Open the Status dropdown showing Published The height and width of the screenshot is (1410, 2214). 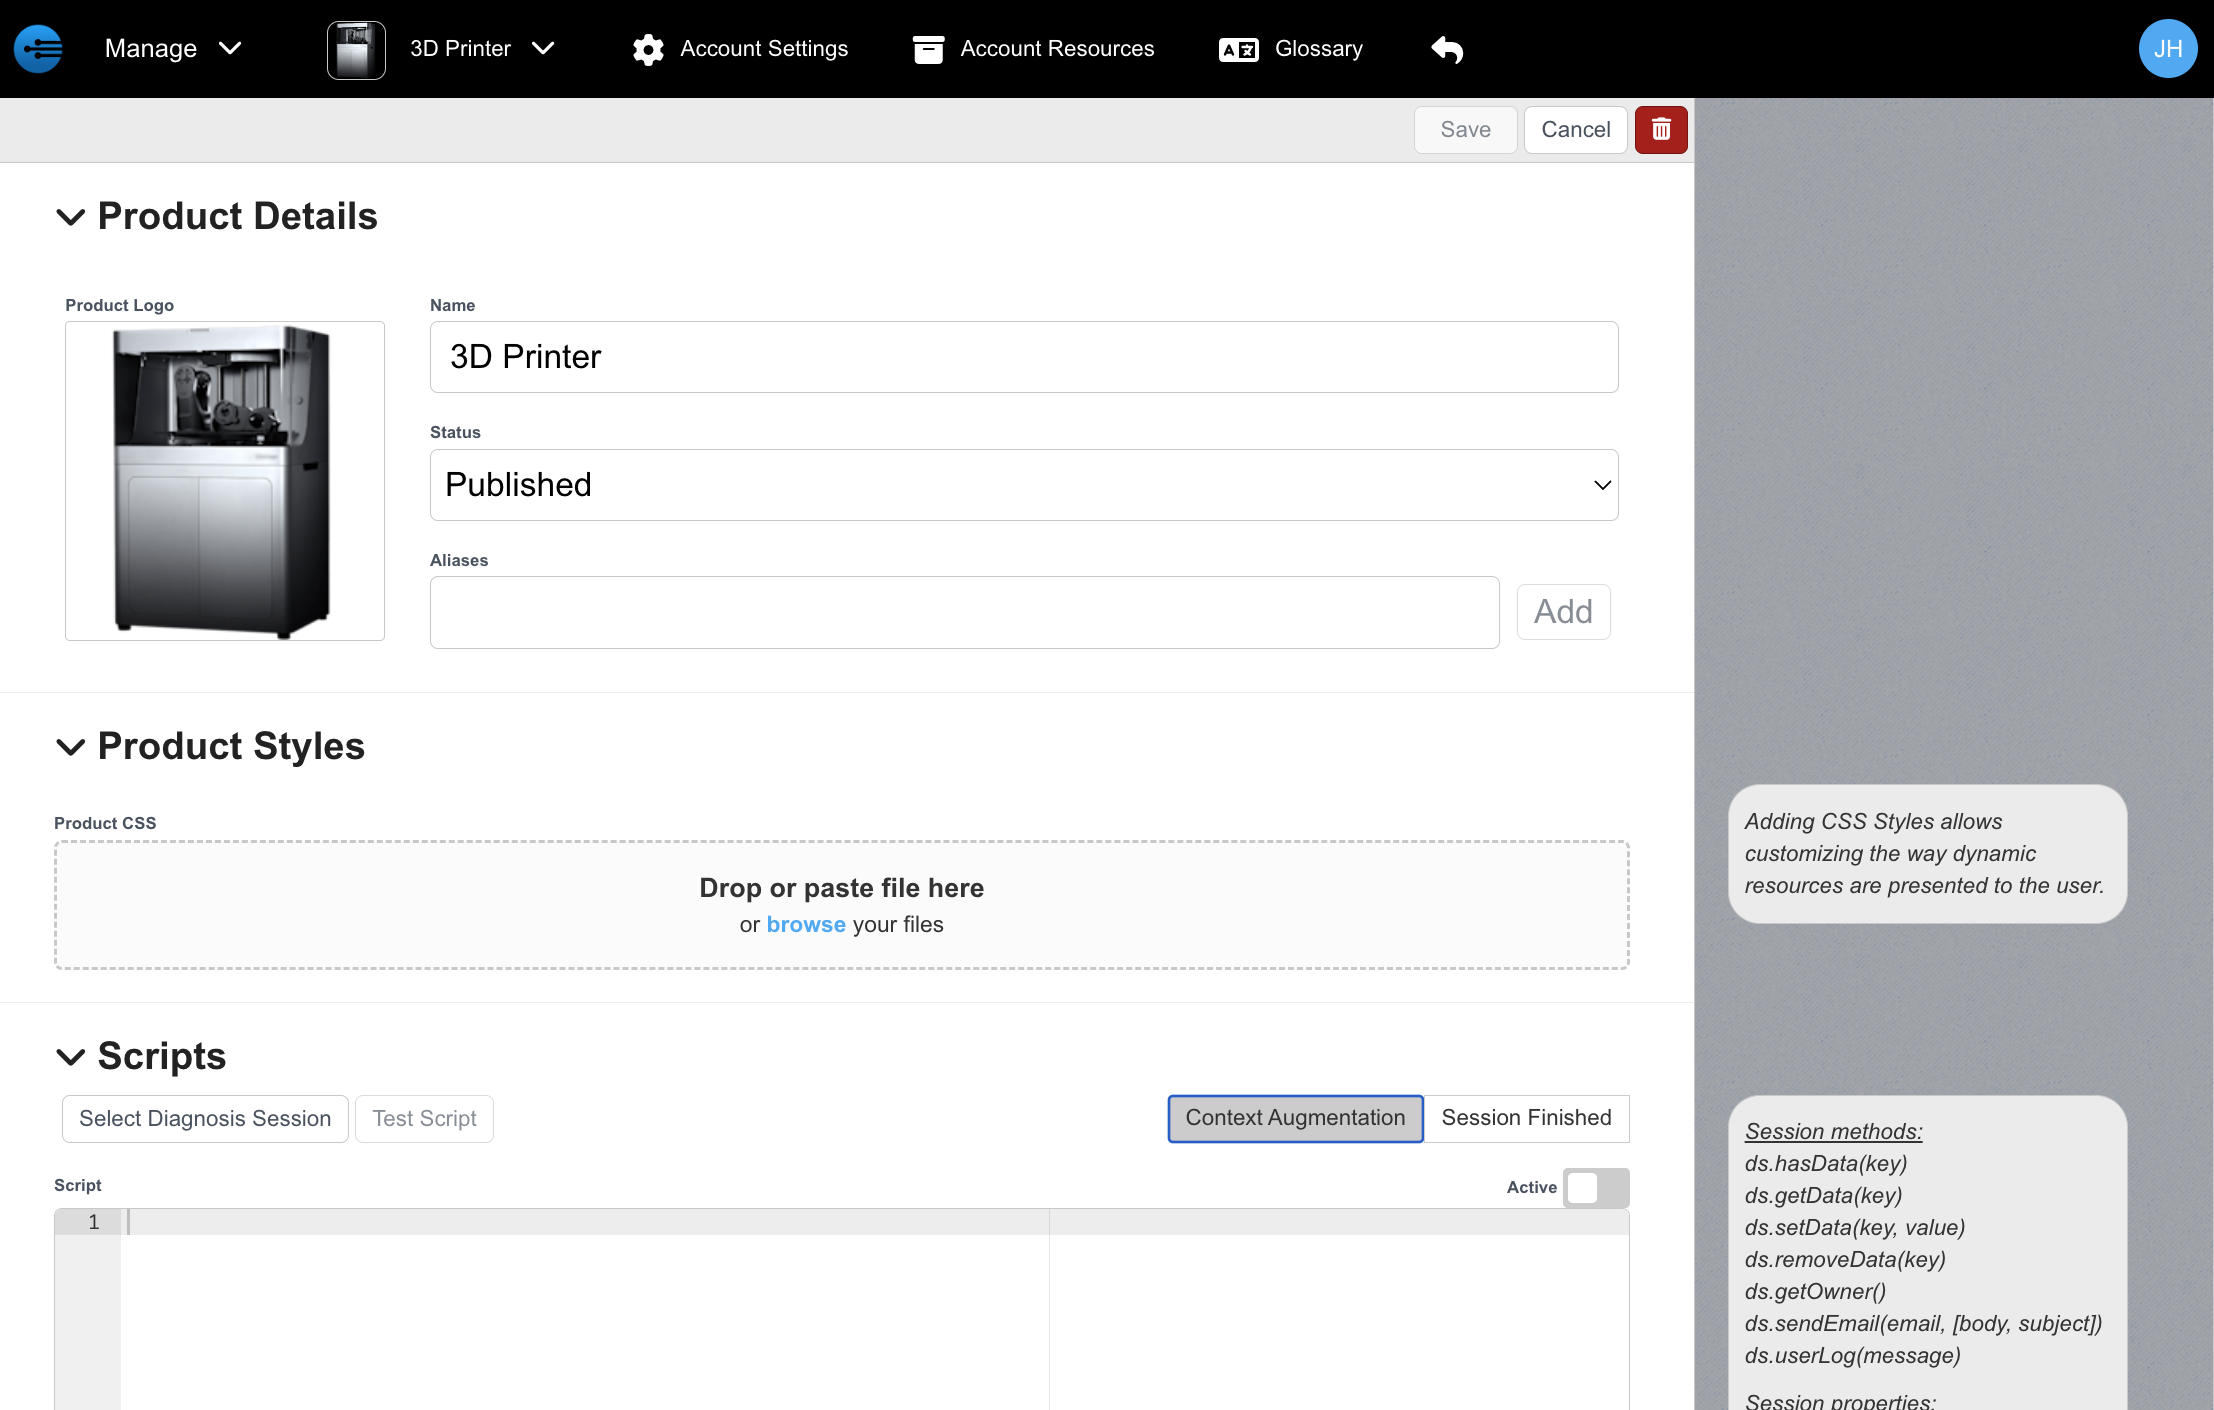(1023, 485)
